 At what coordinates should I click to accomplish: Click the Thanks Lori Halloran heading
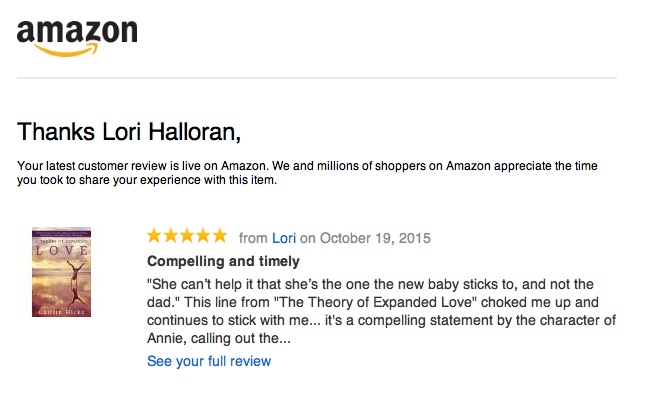[x=129, y=132]
